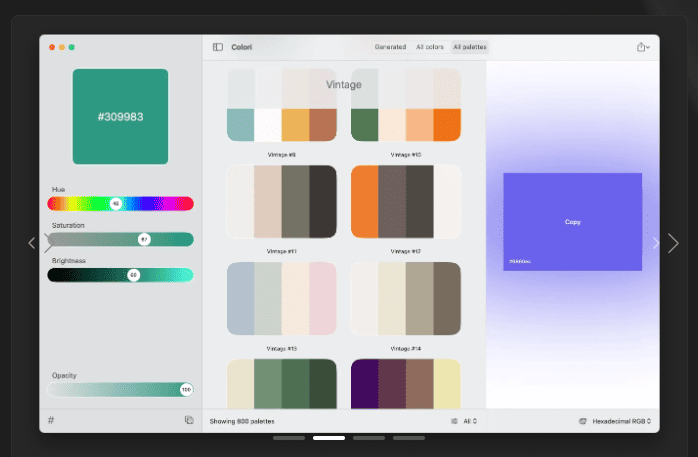Viewport: 698px width, 457px height.
Task: Select the Vintage #10 palette card
Action: (406, 105)
